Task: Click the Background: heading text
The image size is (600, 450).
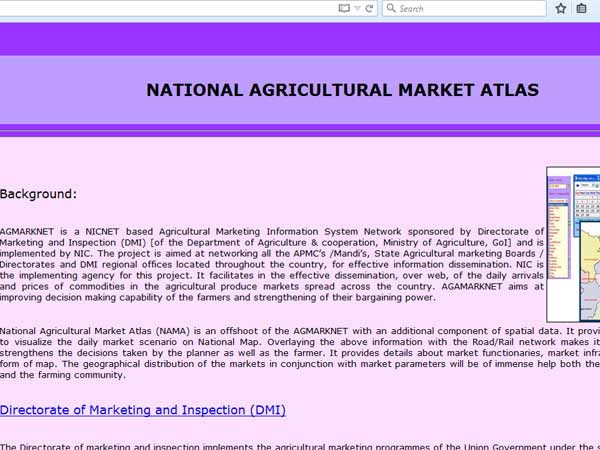Action: tap(38, 194)
